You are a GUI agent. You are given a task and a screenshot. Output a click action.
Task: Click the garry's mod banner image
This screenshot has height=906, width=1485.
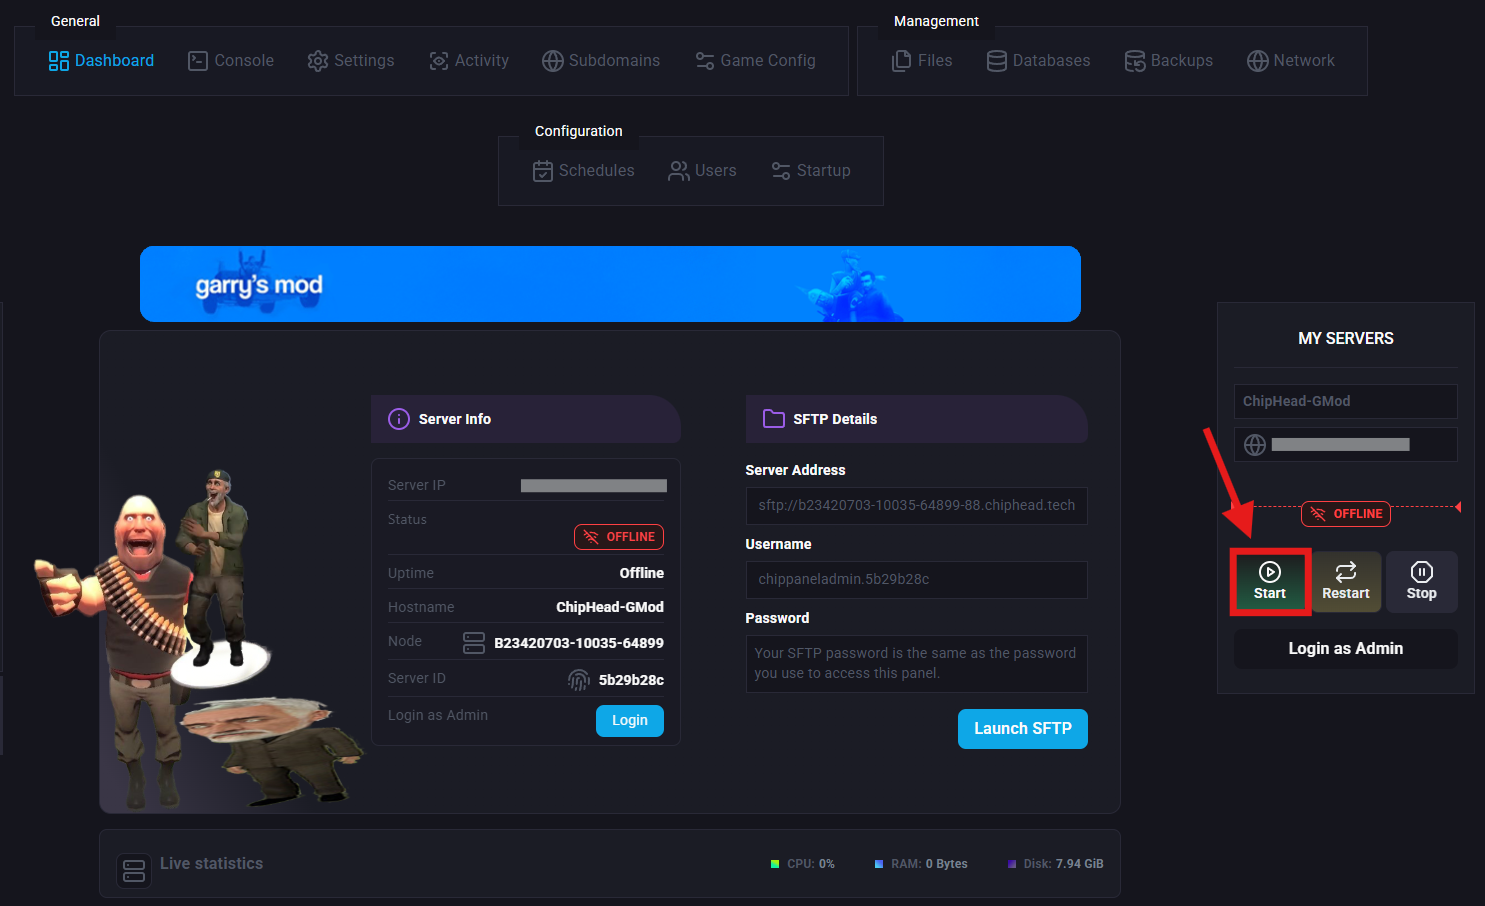point(610,284)
